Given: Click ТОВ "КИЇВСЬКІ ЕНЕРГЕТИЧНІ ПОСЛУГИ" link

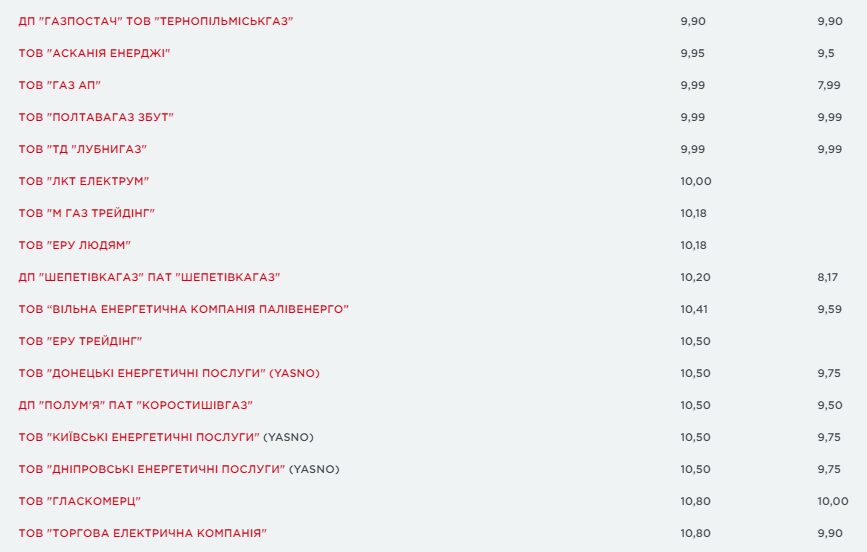Looking at the screenshot, I should 139,438.
